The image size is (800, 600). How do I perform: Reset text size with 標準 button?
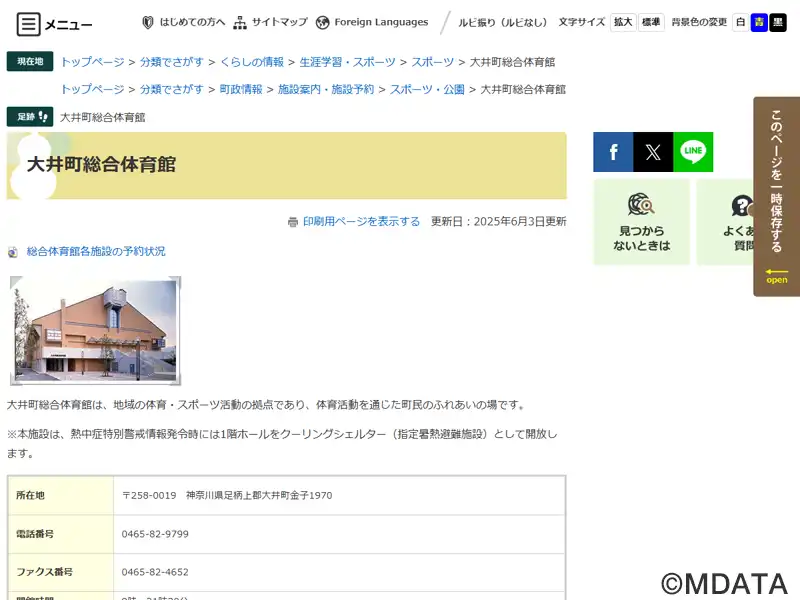651,22
